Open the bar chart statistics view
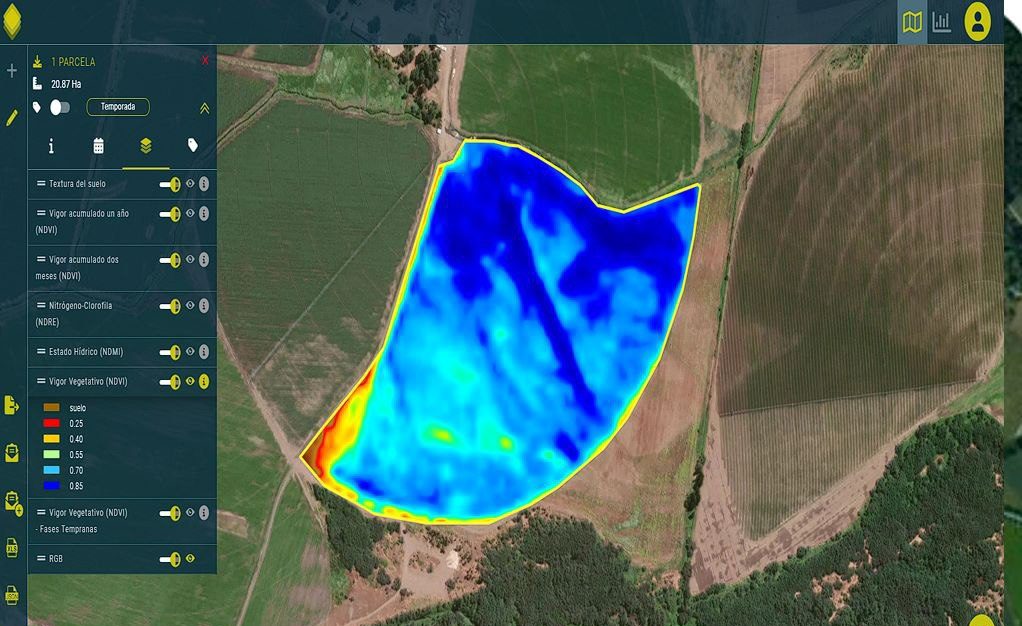 click(942, 22)
